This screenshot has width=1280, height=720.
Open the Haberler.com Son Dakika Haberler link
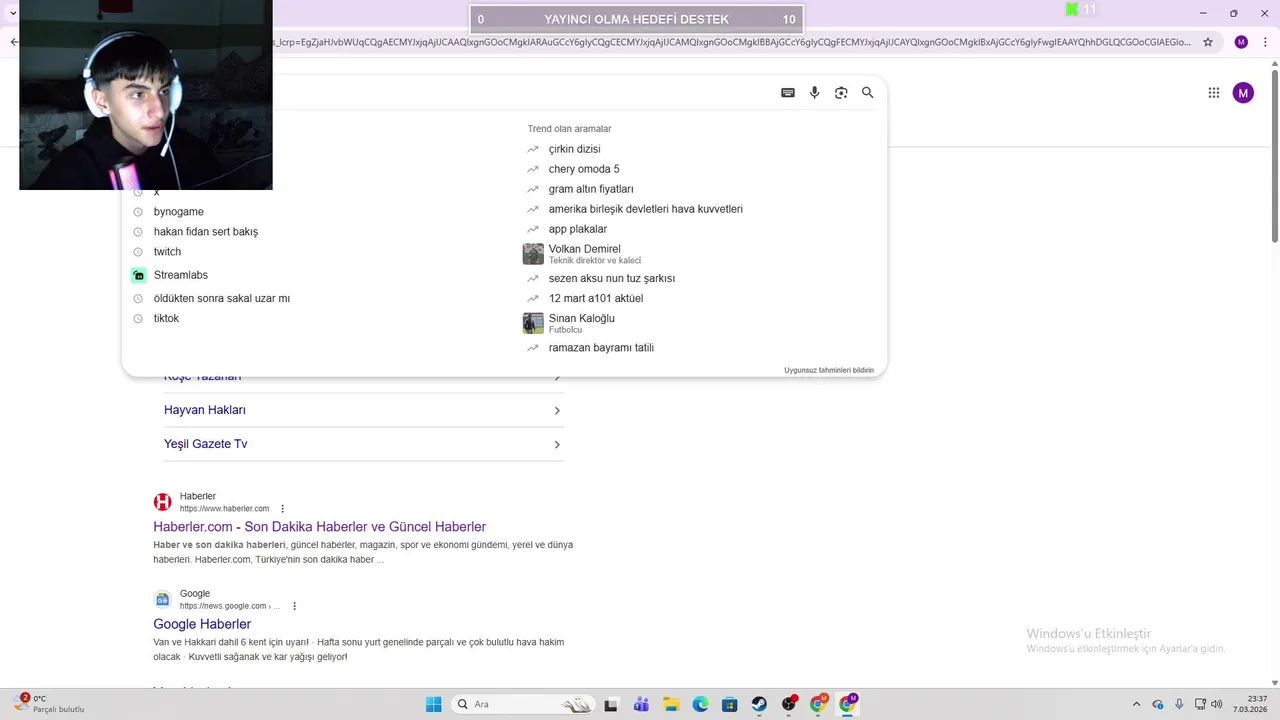pos(319,527)
